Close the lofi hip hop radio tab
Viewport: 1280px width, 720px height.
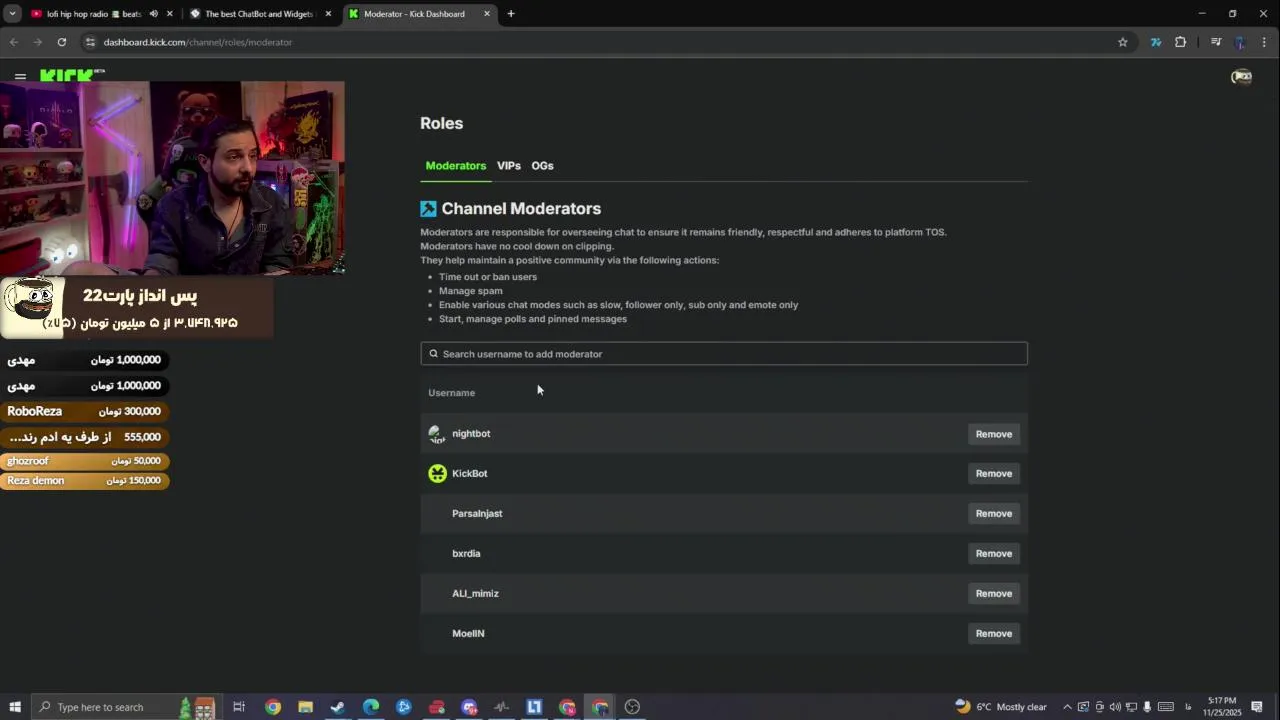coord(169,14)
